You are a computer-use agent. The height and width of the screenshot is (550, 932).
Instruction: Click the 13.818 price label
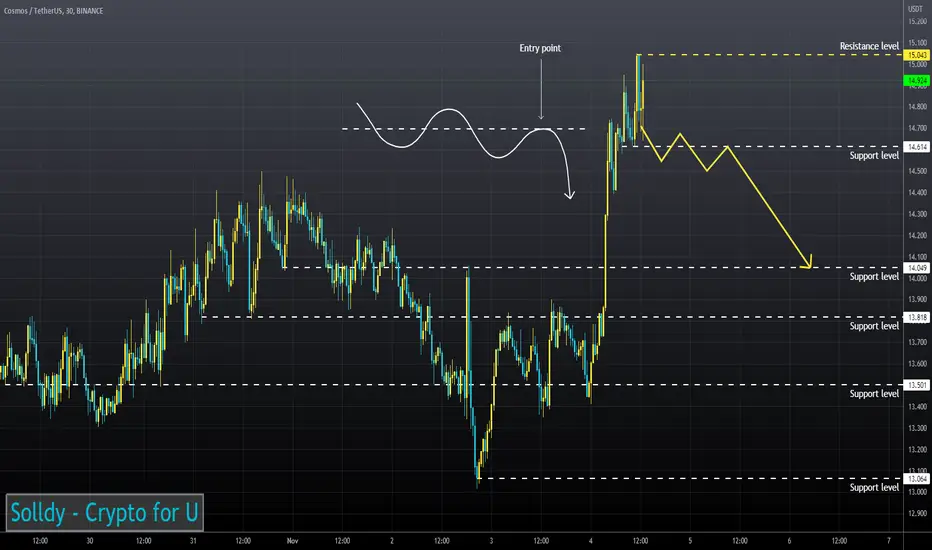pyautogui.click(x=917, y=318)
